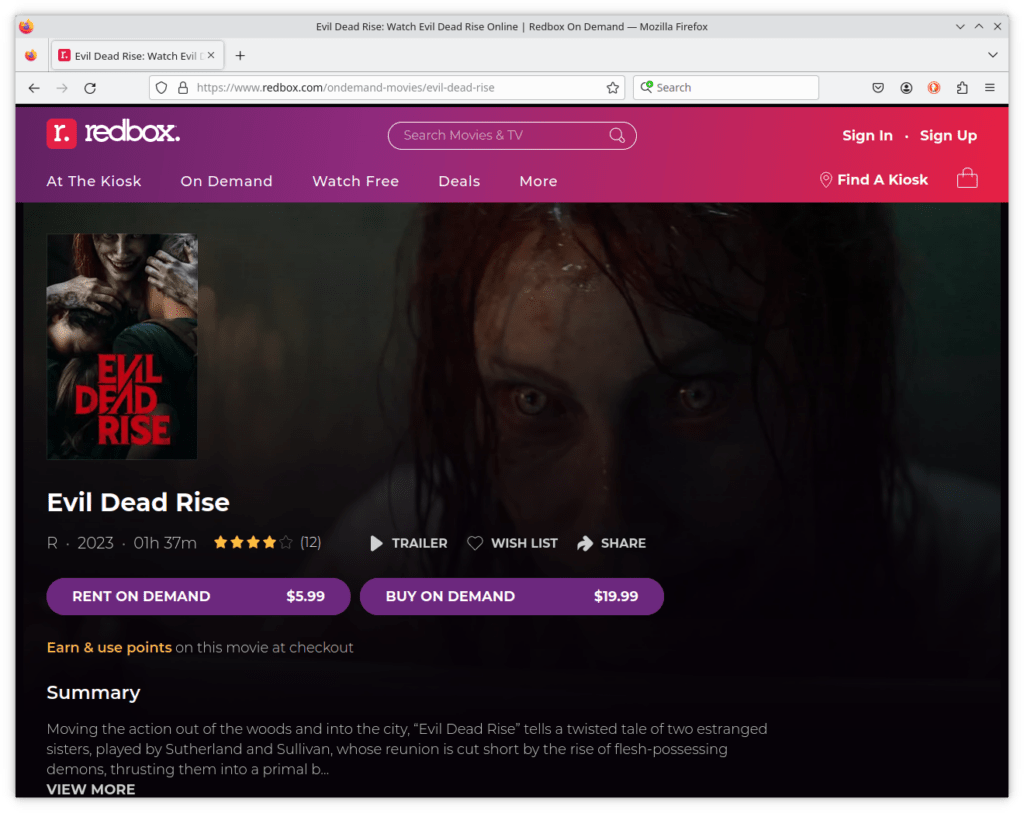Image resolution: width=1024 pixels, height=813 pixels.
Task: Click the Find A Kiosk location pin
Action: coord(825,180)
